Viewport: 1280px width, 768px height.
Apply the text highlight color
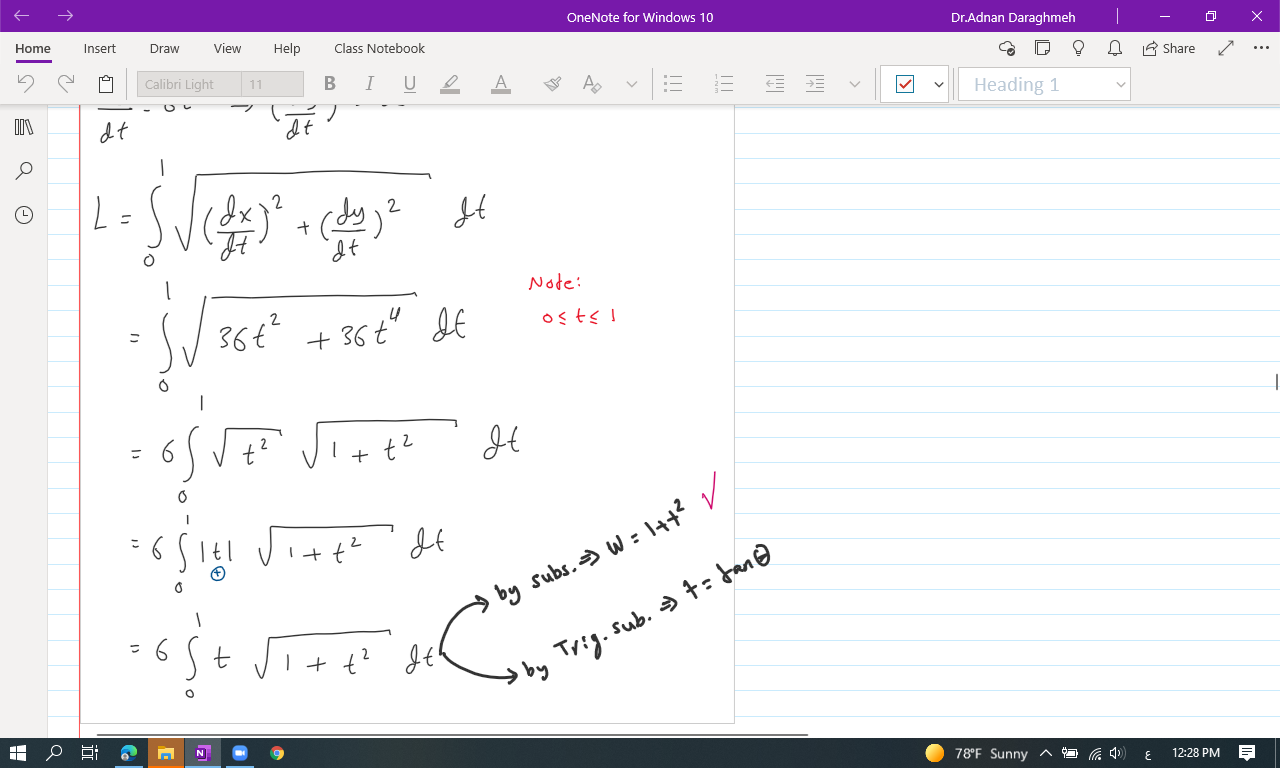[x=450, y=84]
